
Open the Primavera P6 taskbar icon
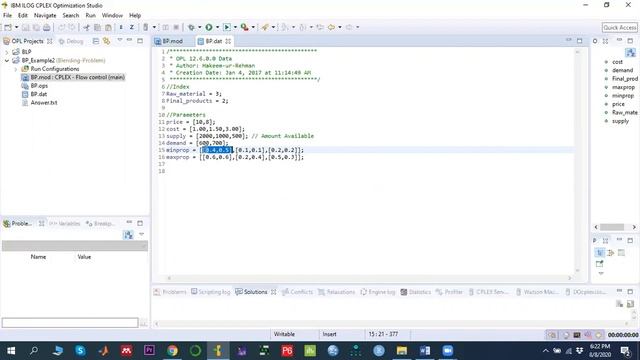click(x=287, y=351)
